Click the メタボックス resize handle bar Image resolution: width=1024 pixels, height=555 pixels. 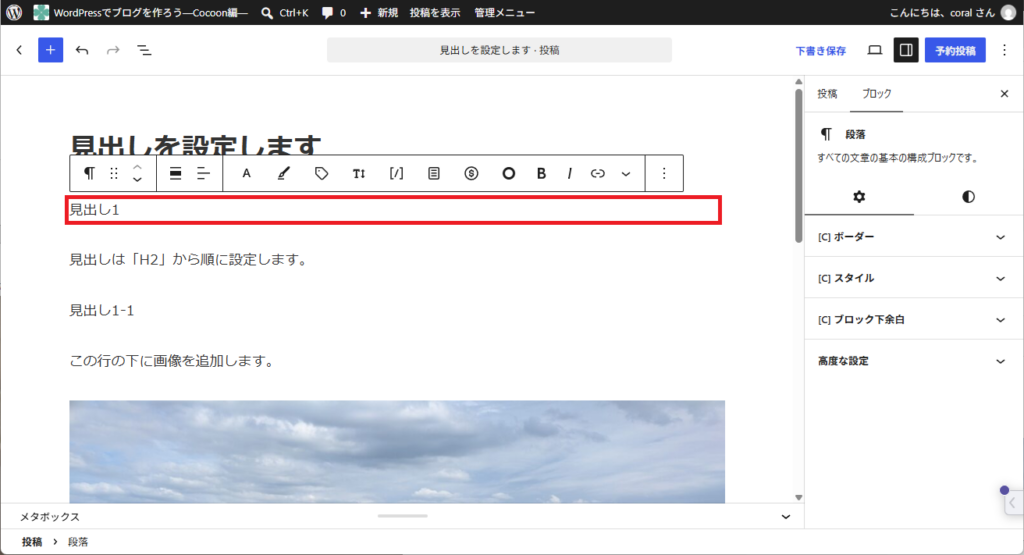(x=402, y=516)
